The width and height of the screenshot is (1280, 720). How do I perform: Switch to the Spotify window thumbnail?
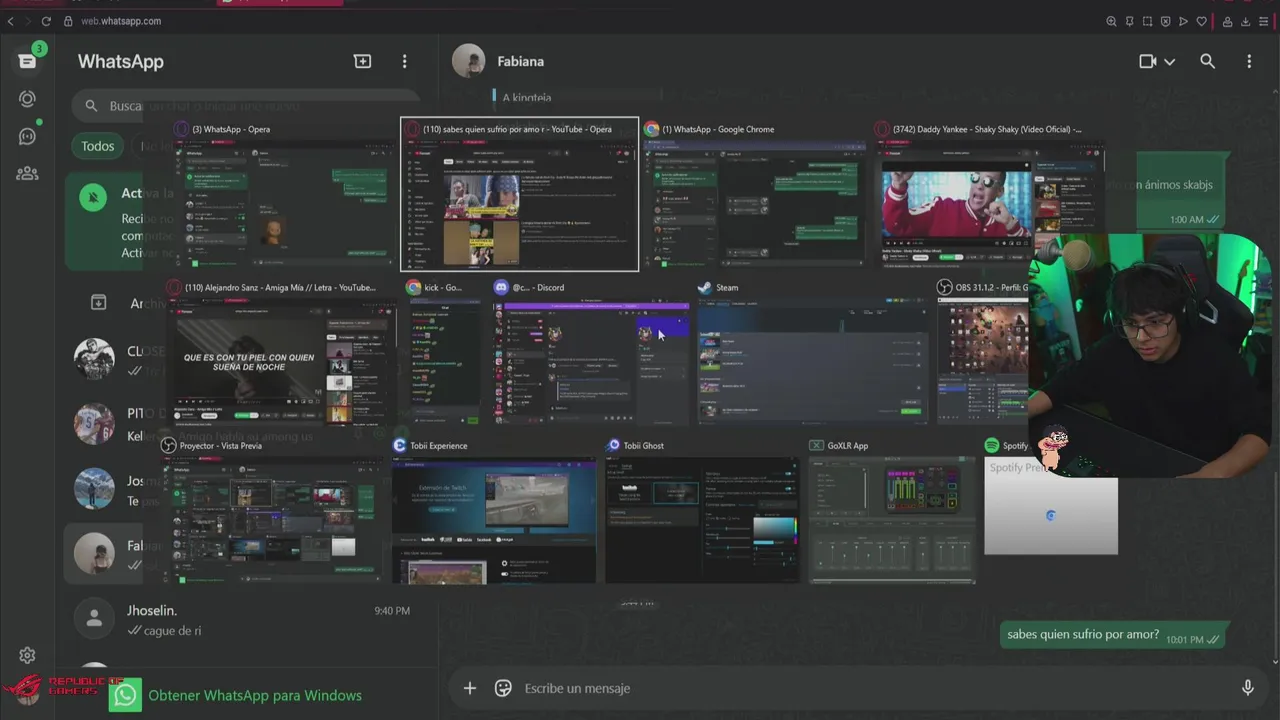[x=1051, y=505]
